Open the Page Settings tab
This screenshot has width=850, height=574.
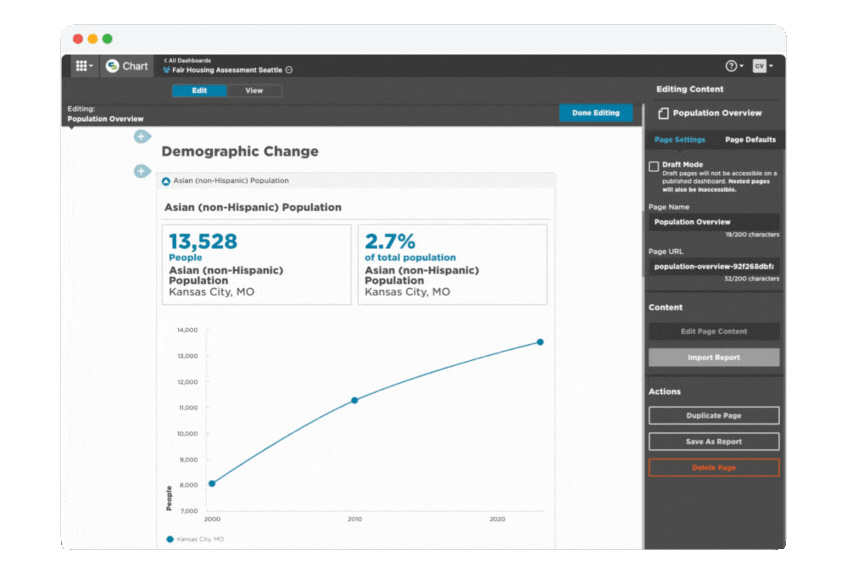(680, 140)
